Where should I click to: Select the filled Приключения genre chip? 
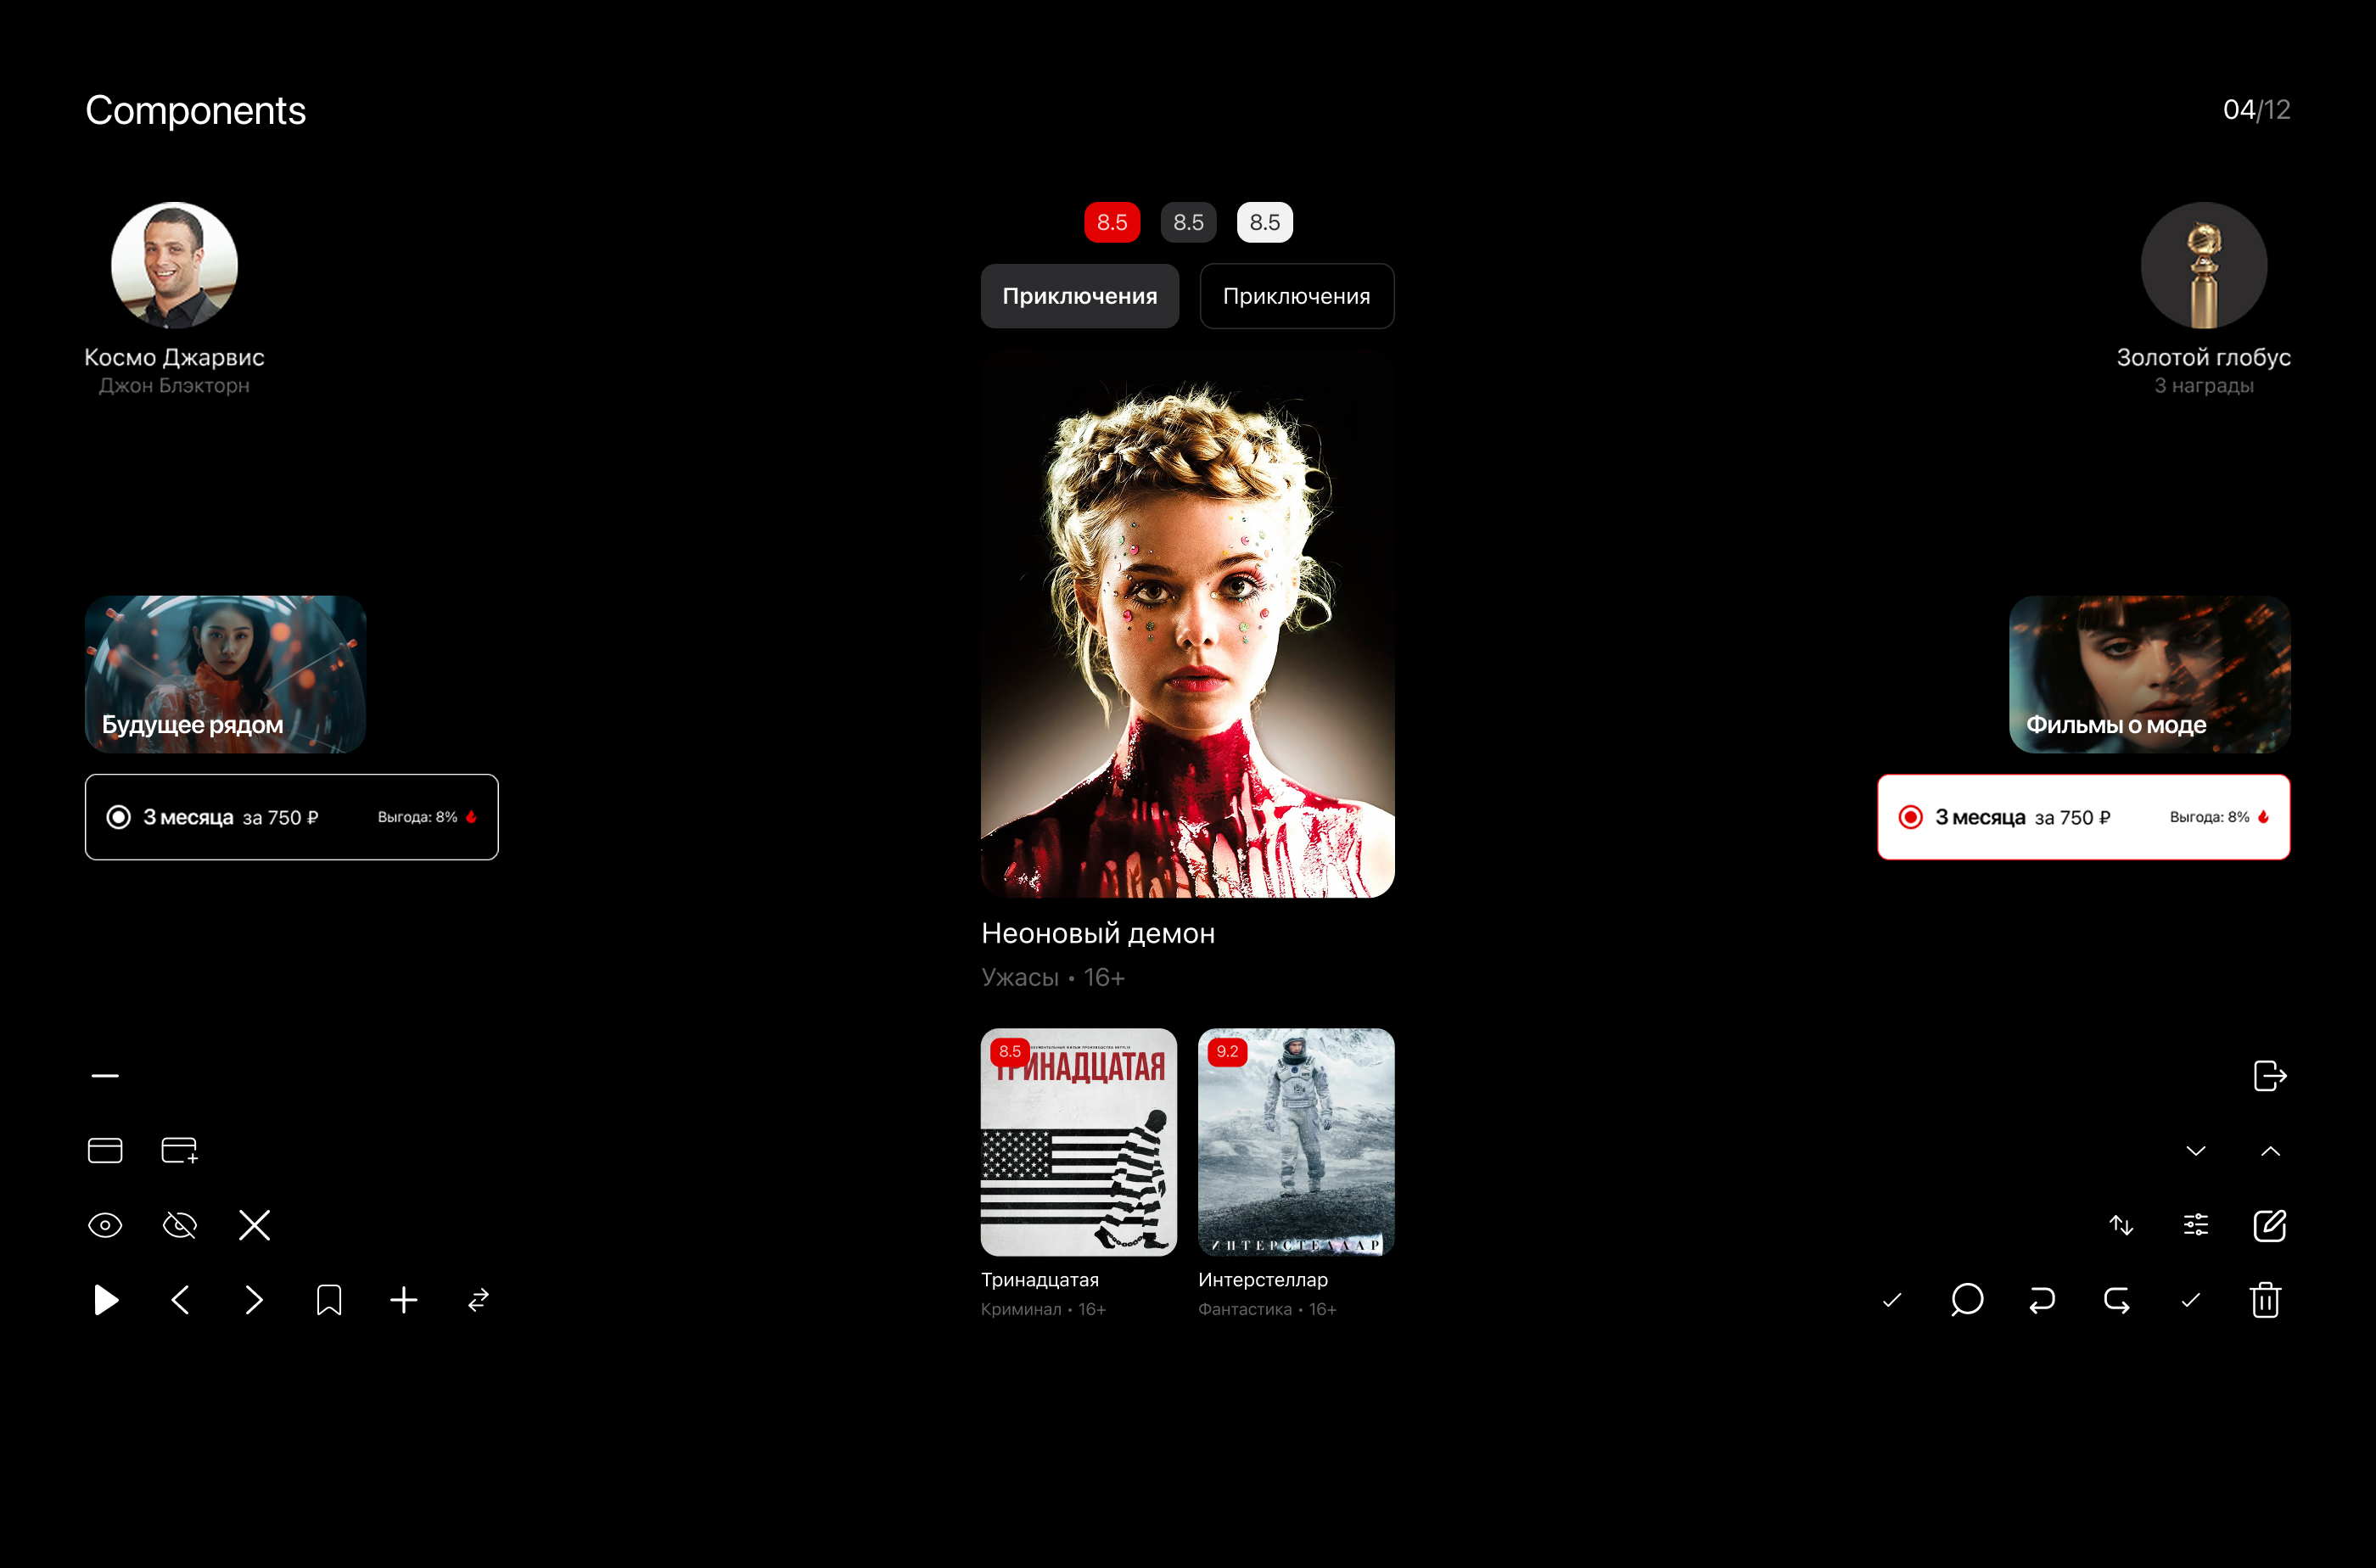pyautogui.click(x=1079, y=296)
